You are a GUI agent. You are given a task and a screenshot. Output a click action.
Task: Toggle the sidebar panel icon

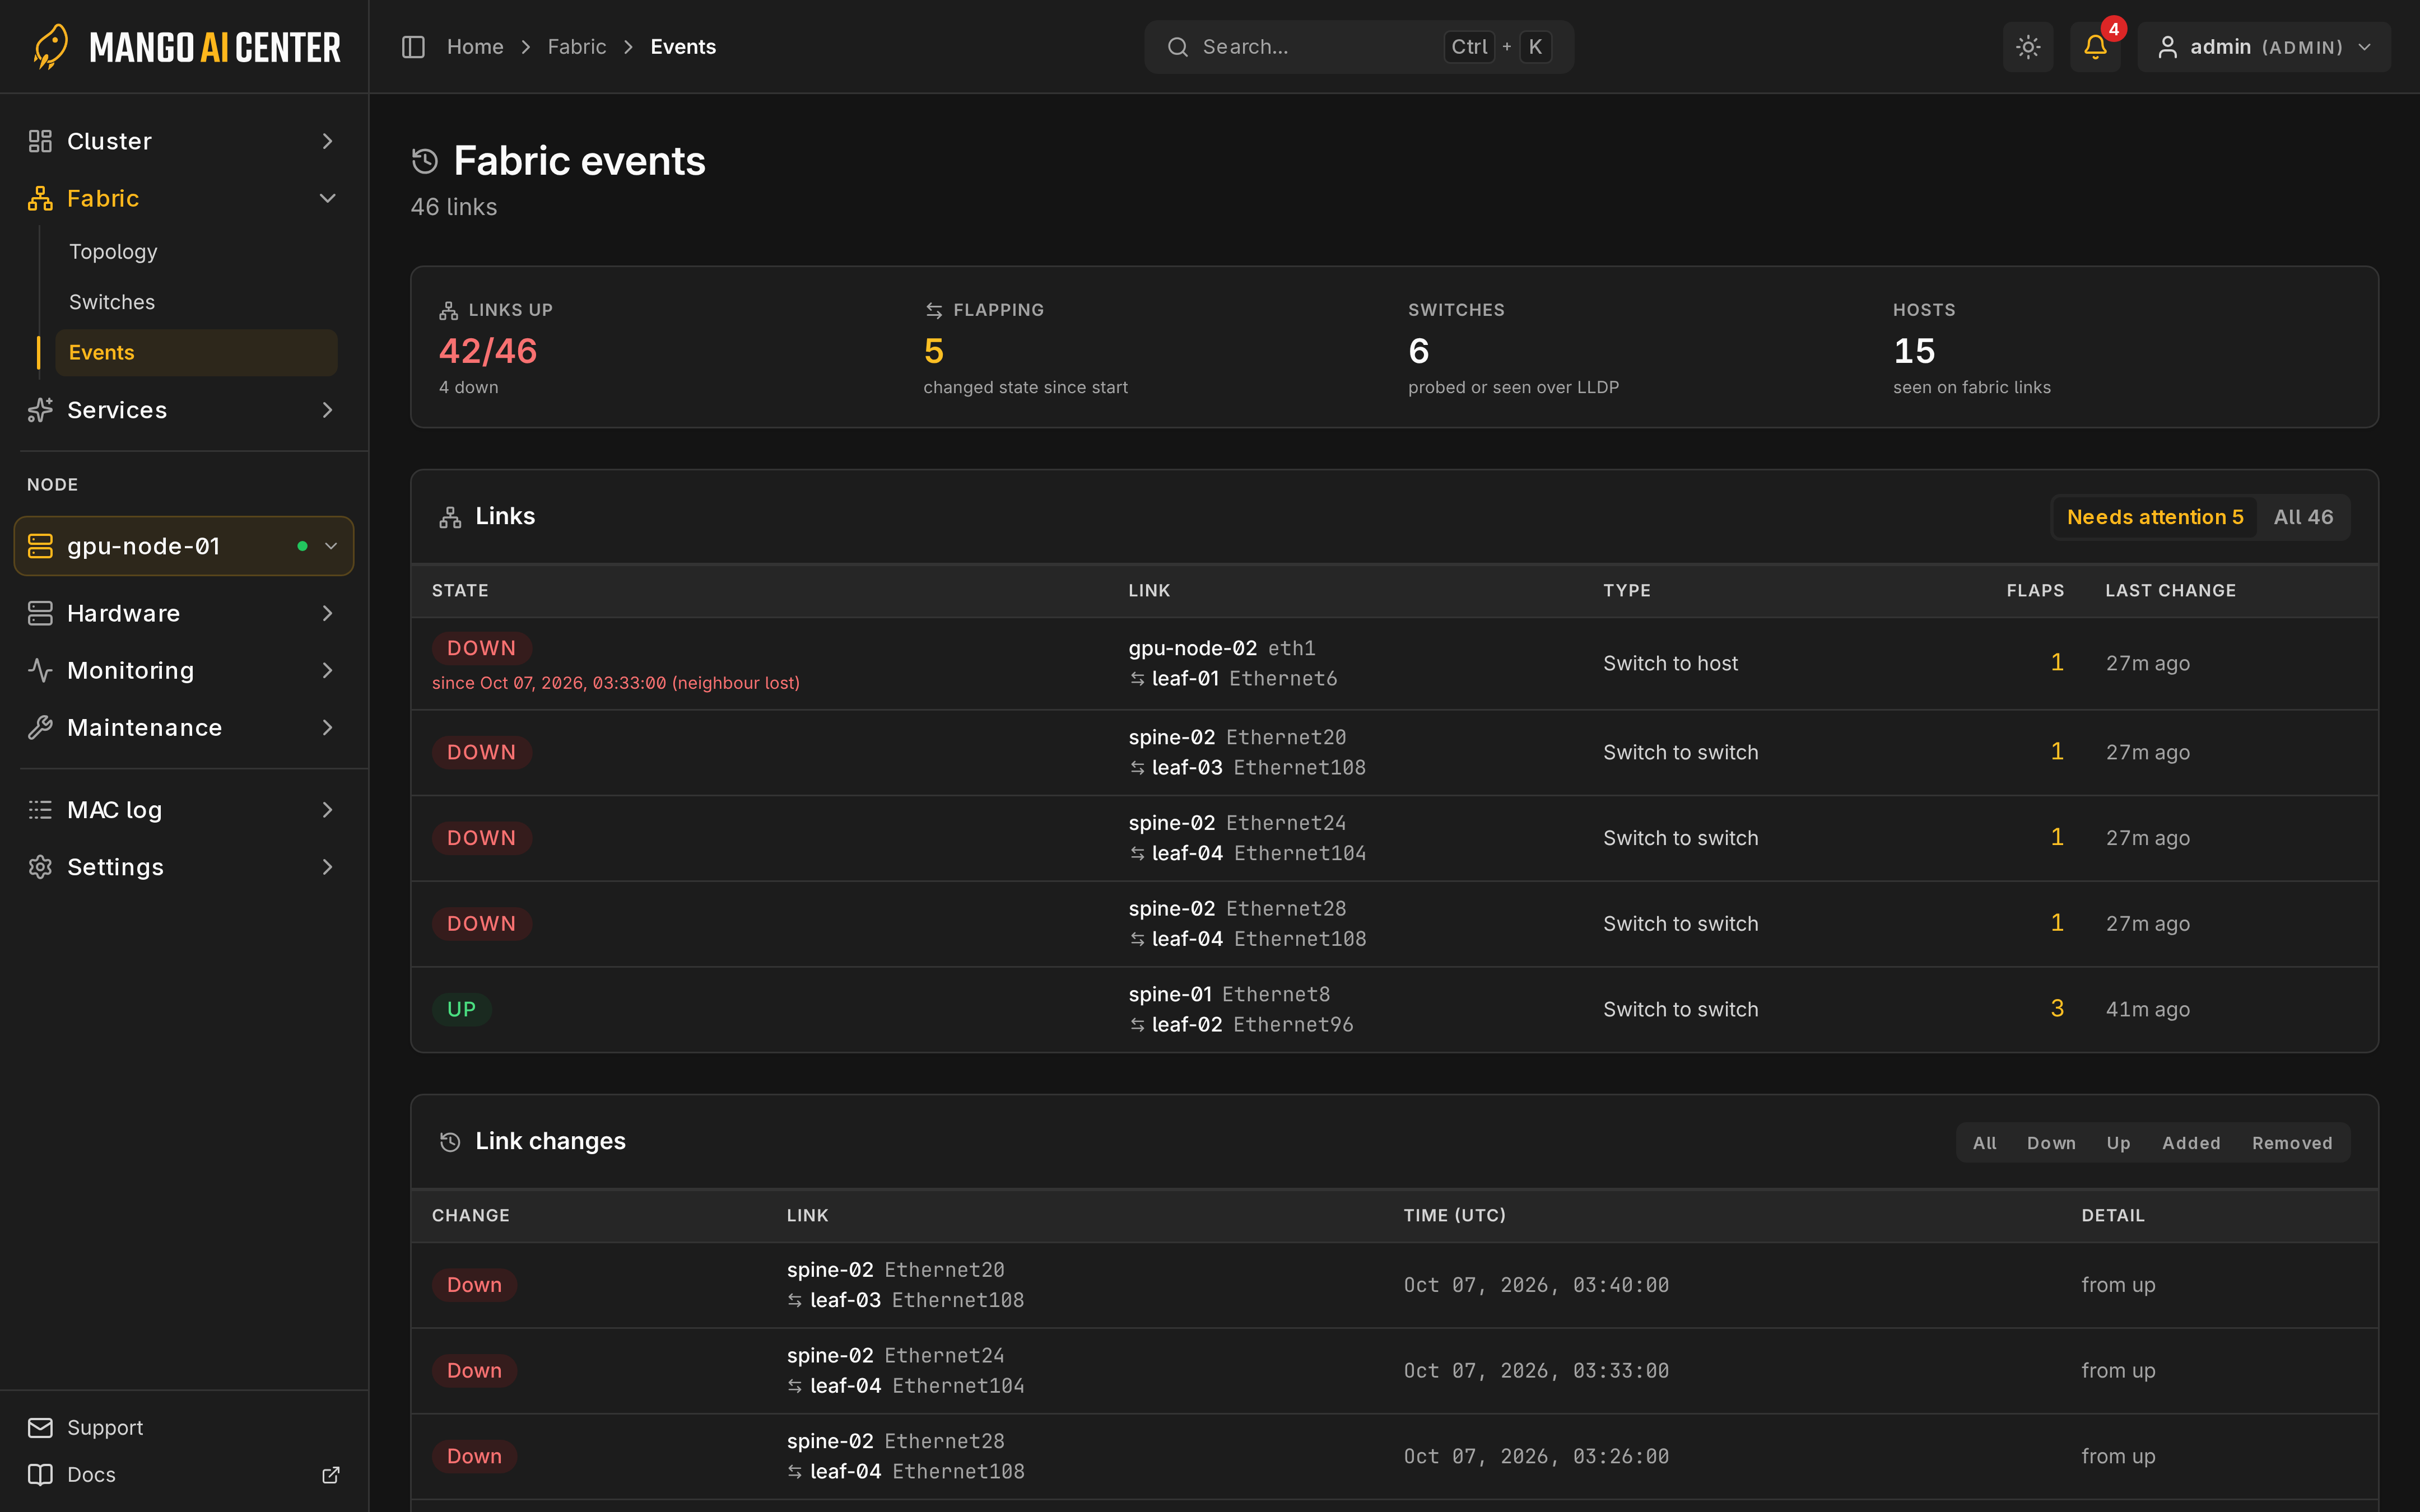pos(413,47)
